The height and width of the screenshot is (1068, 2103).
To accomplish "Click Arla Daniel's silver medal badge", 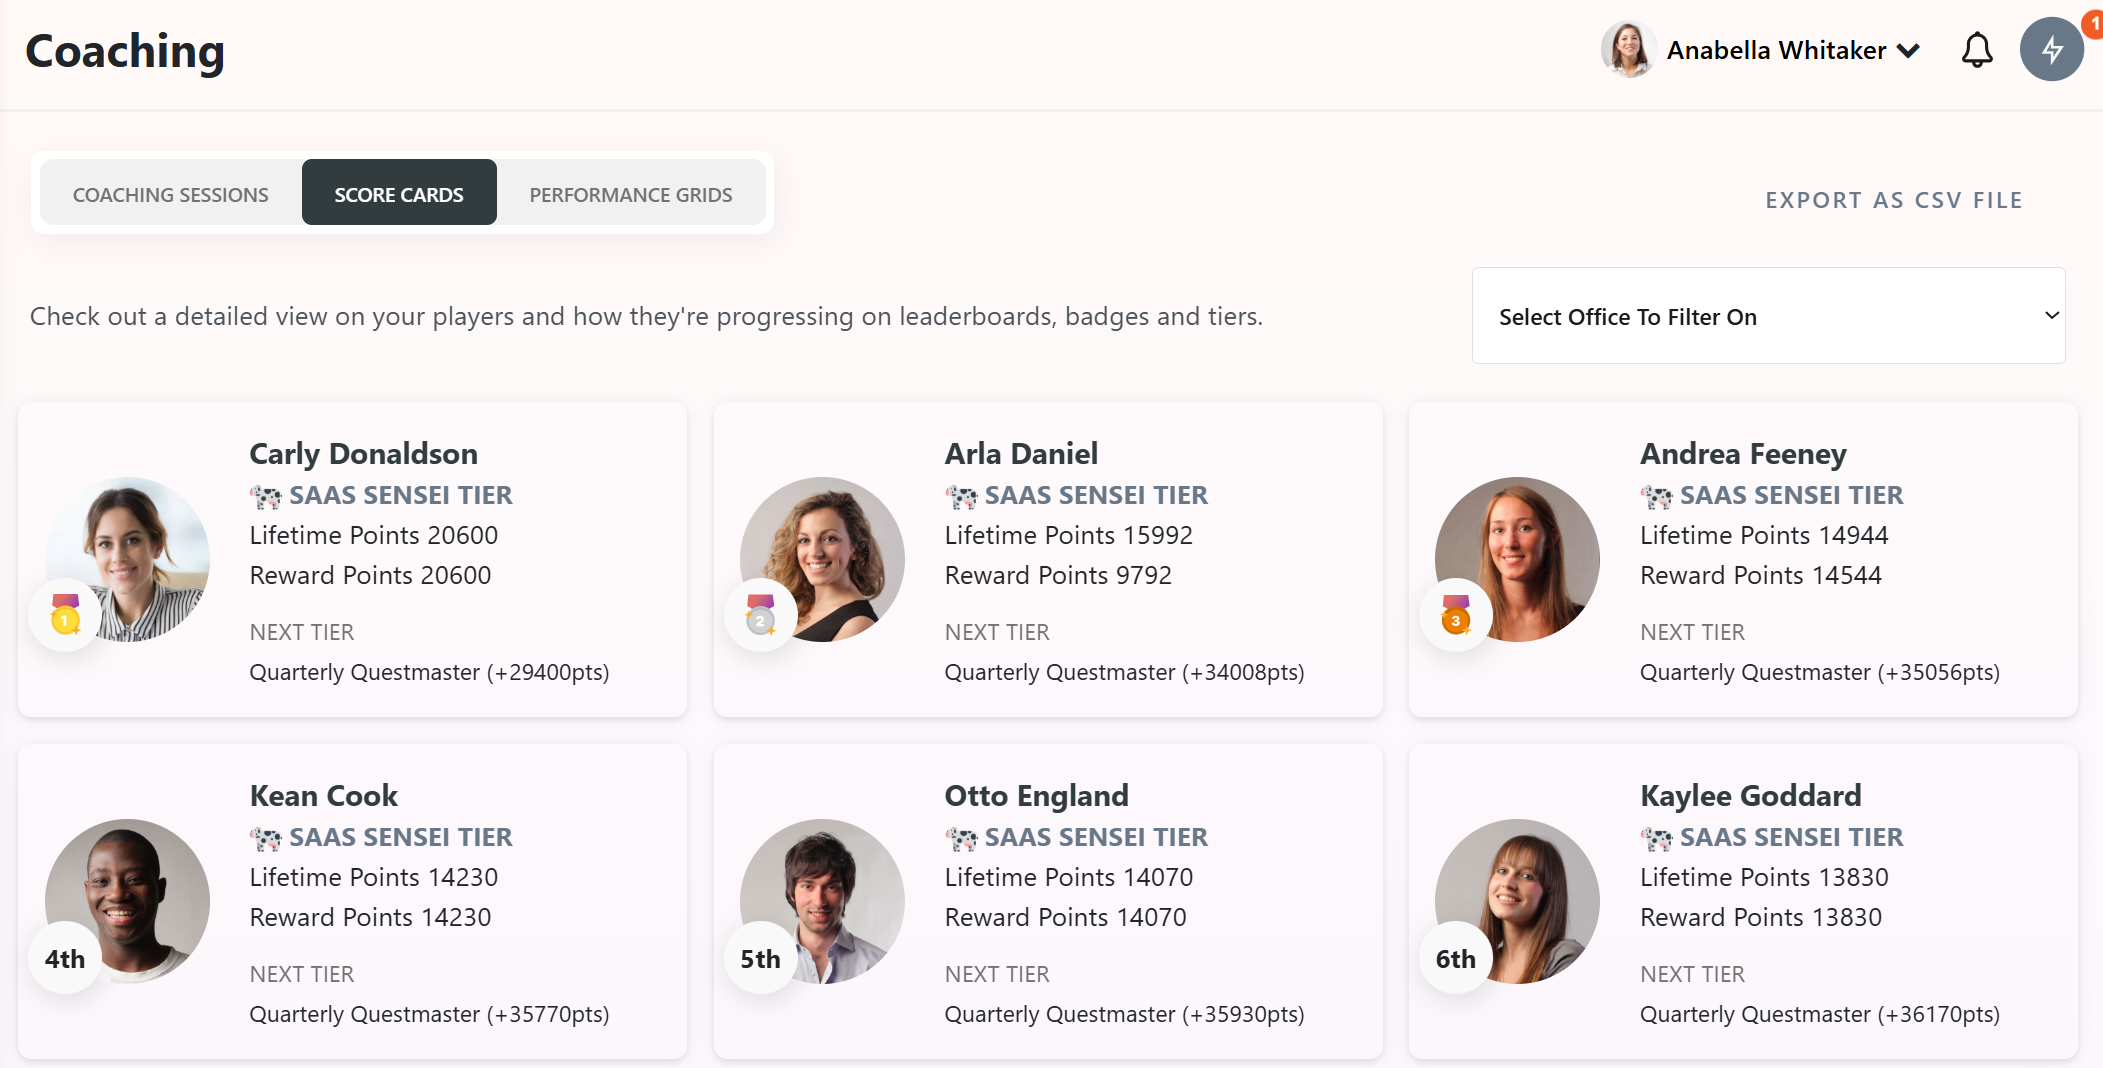I will tap(760, 615).
